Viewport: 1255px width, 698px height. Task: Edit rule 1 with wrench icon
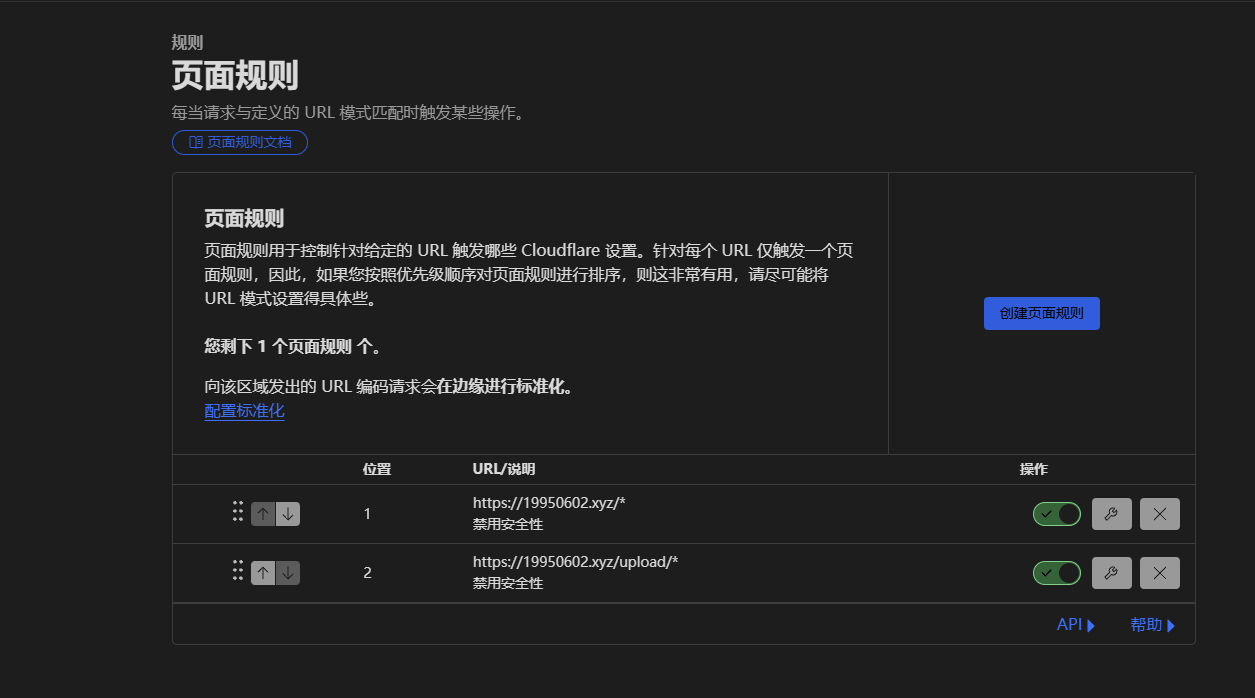click(x=1111, y=514)
